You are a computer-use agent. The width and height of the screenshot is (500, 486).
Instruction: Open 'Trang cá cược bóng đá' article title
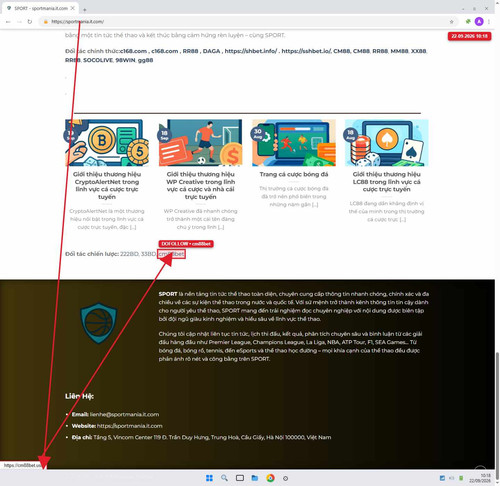coord(294,174)
